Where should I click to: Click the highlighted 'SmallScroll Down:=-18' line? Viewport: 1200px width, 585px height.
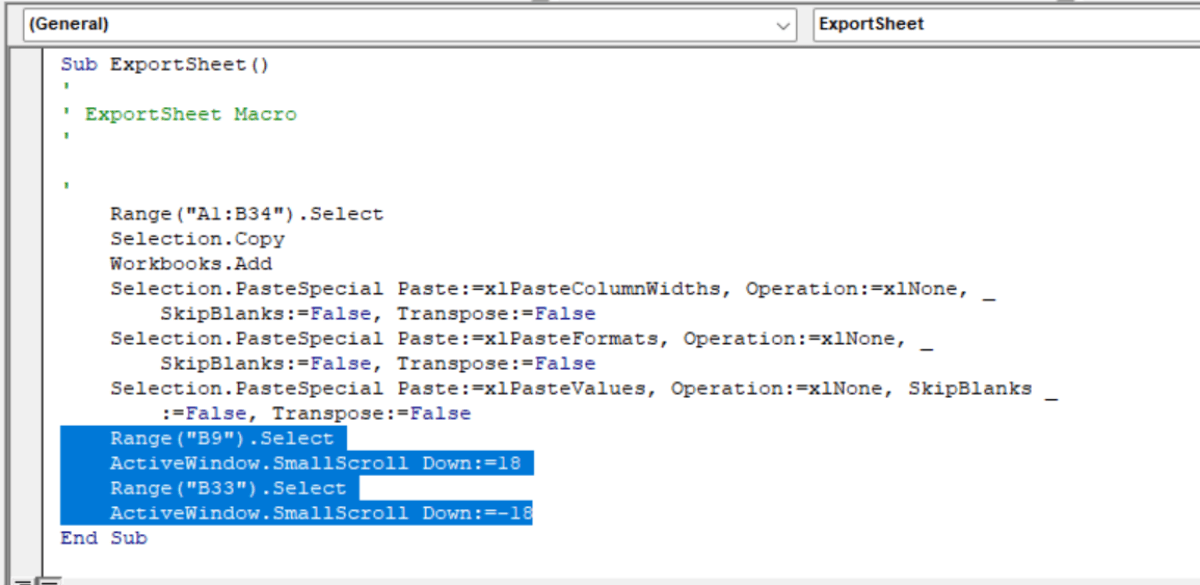point(321,514)
